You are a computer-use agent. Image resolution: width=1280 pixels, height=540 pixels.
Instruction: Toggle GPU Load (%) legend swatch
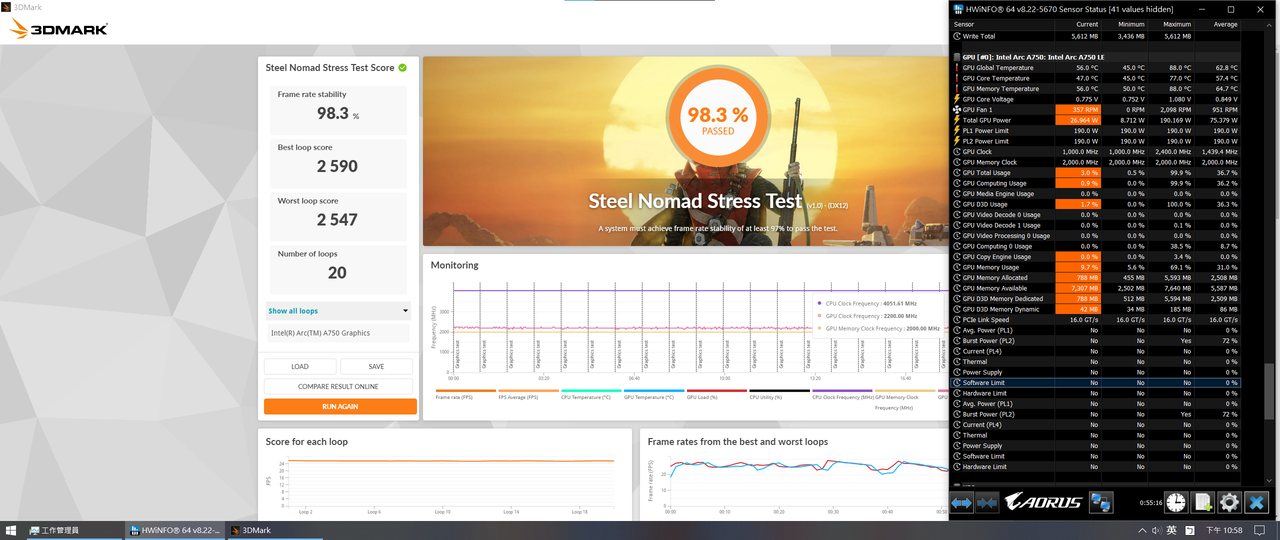coord(717,391)
